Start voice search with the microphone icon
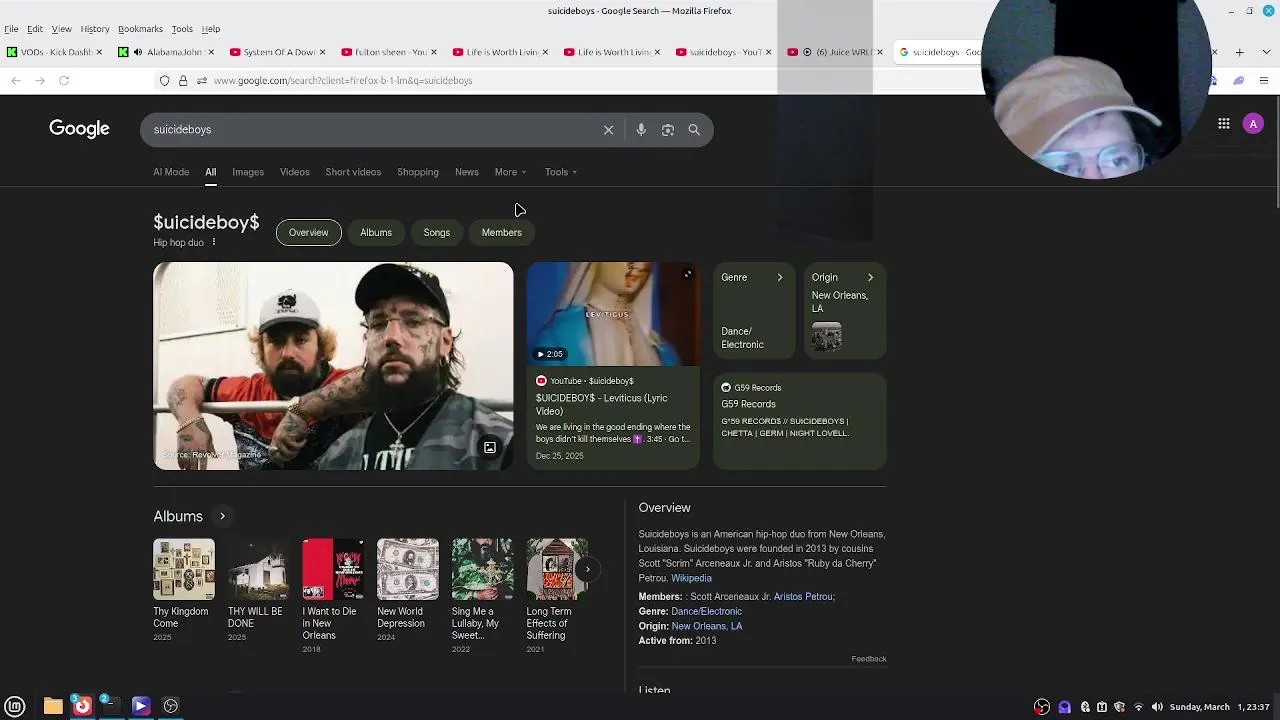 pyautogui.click(x=641, y=130)
